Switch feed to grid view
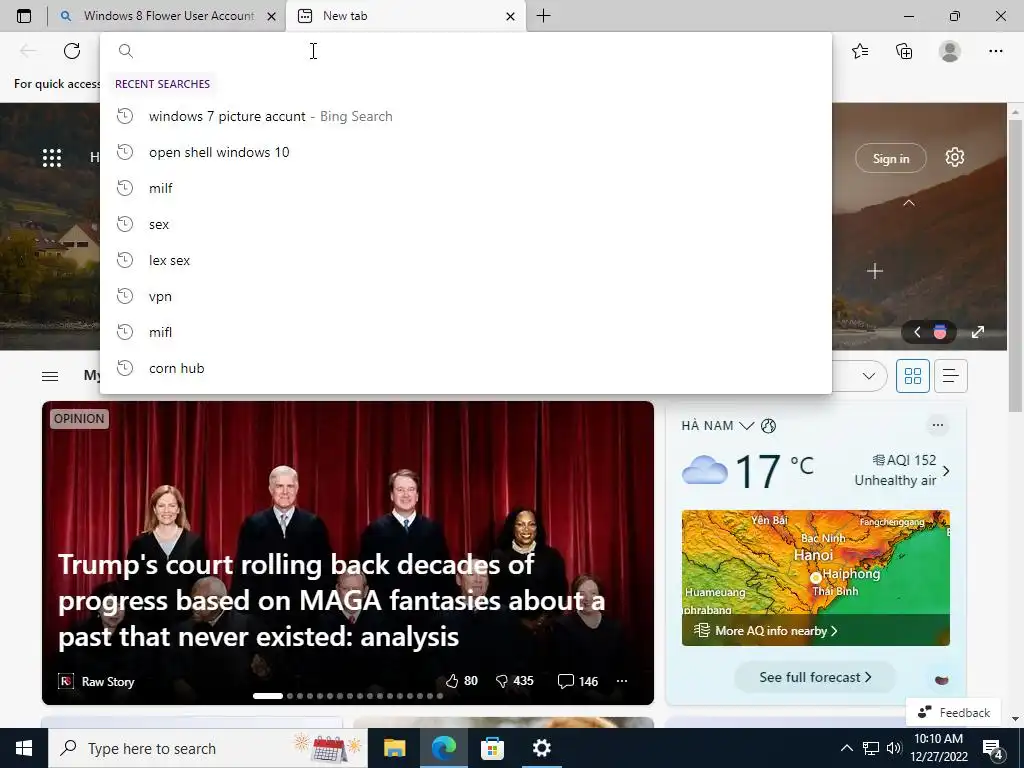 click(912, 376)
